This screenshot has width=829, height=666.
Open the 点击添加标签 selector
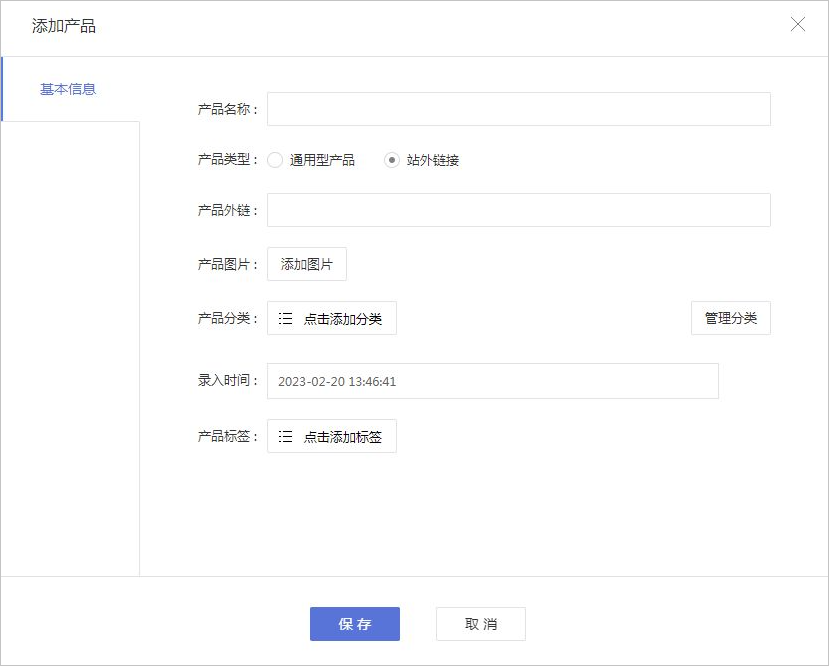click(331, 436)
